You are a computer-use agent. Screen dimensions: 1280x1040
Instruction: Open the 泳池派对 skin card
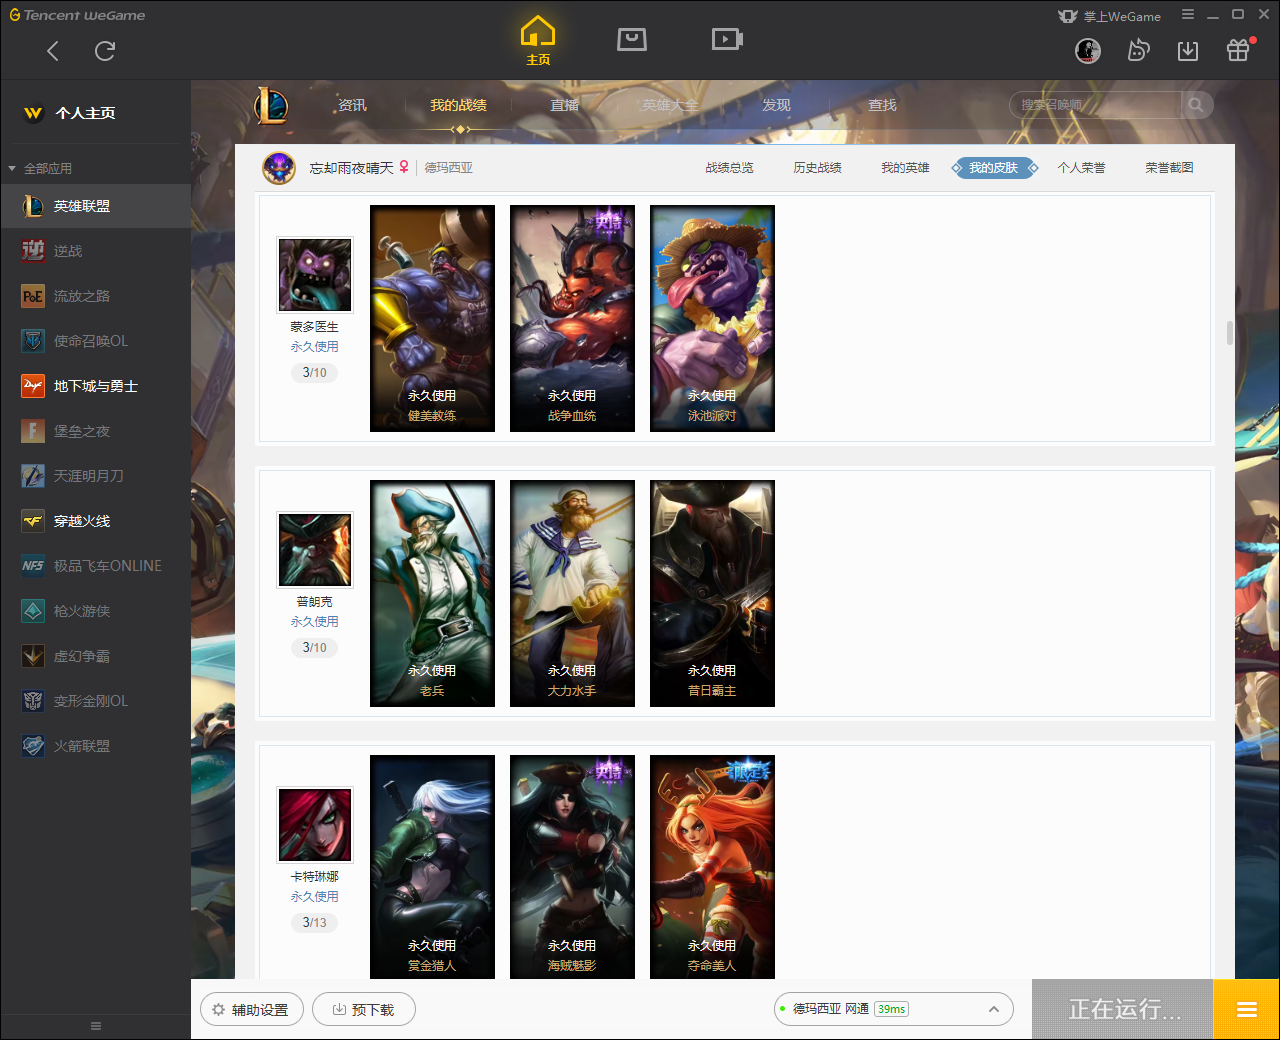712,319
